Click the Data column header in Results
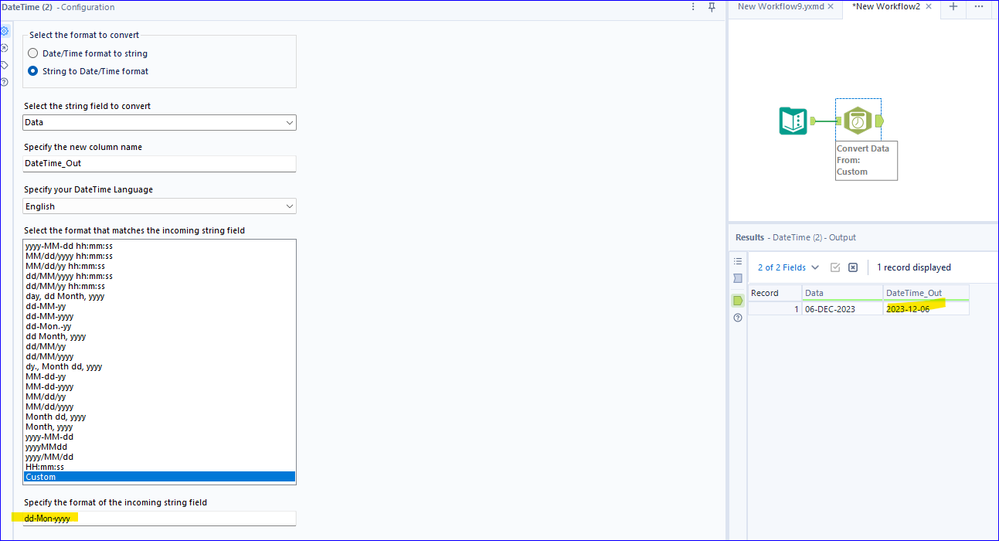The height and width of the screenshot is (541, 999). tap(842, 293)
